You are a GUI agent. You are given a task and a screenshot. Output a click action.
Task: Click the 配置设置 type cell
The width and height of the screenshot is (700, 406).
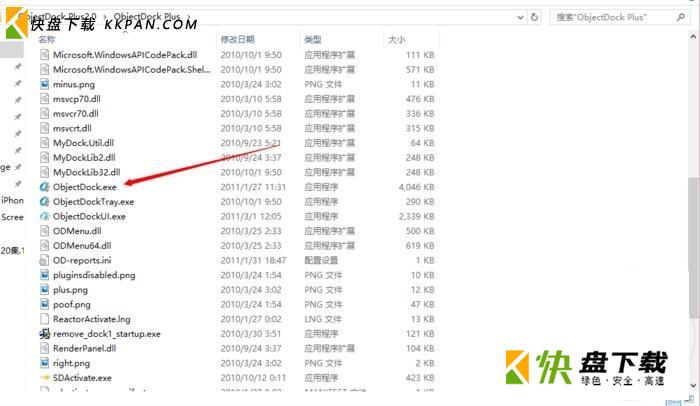coord(321,260)
